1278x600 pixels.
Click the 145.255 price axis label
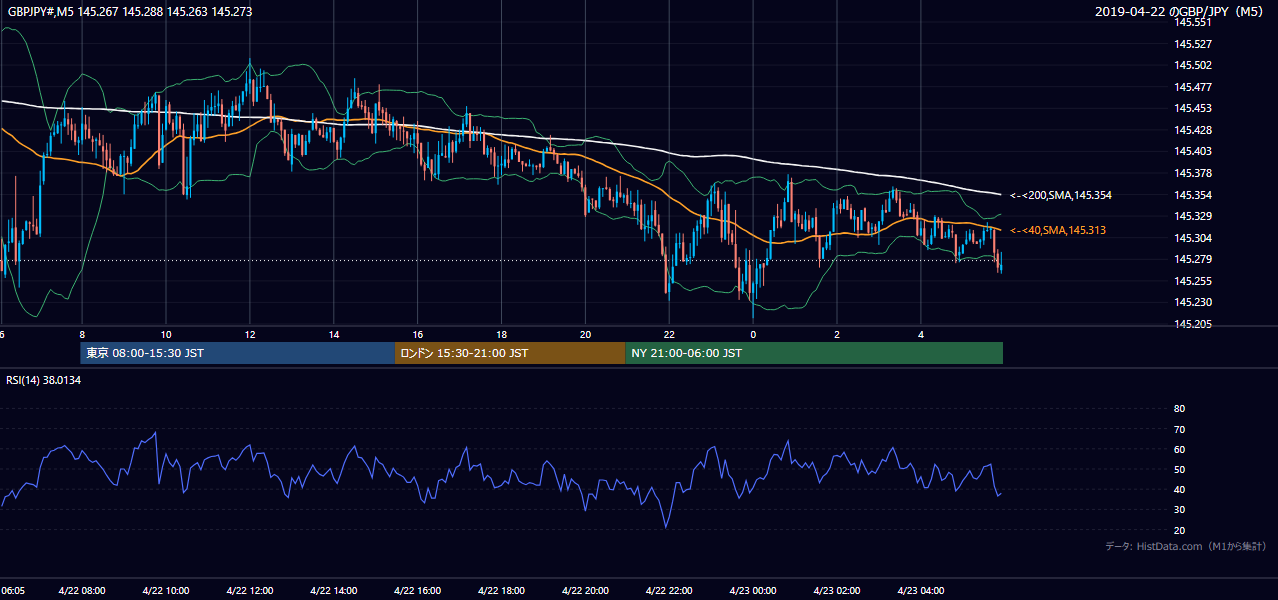click(1192, 281)
